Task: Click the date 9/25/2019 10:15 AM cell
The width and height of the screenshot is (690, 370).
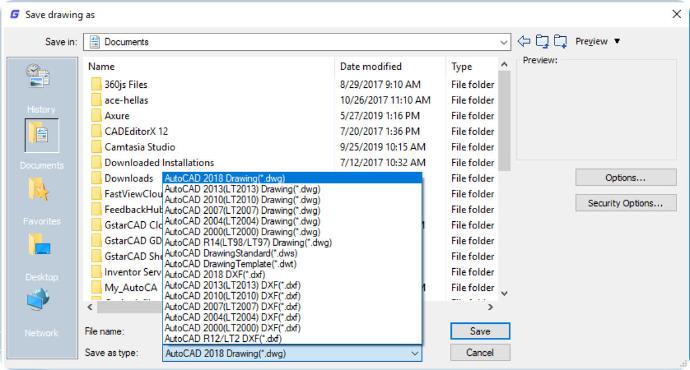Action: point(383,147)
